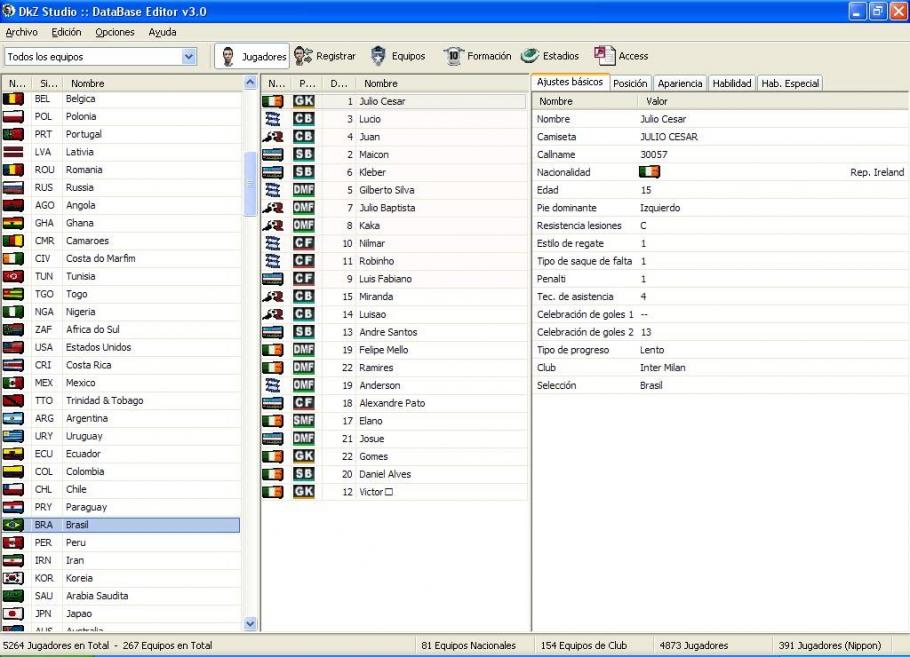Click the Ireland flag in Nacionalidad row

[649, 172]
